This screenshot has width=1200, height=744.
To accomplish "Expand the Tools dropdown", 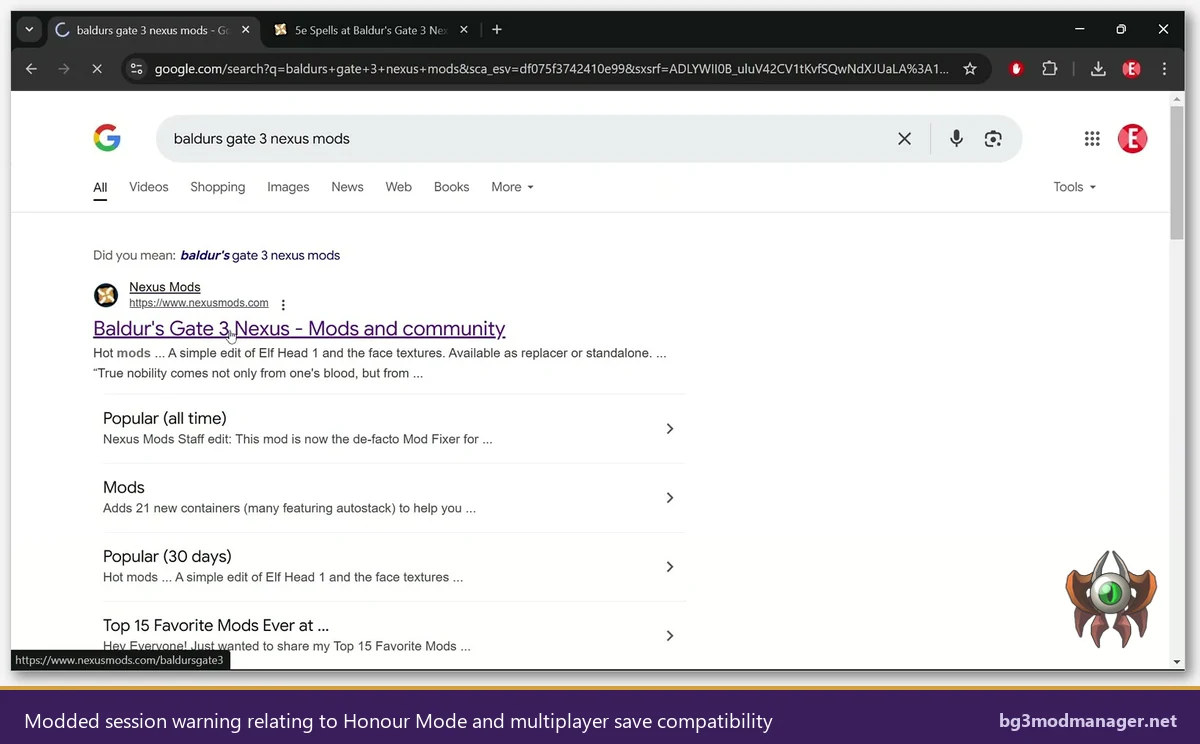I will tap(1075, 187).
